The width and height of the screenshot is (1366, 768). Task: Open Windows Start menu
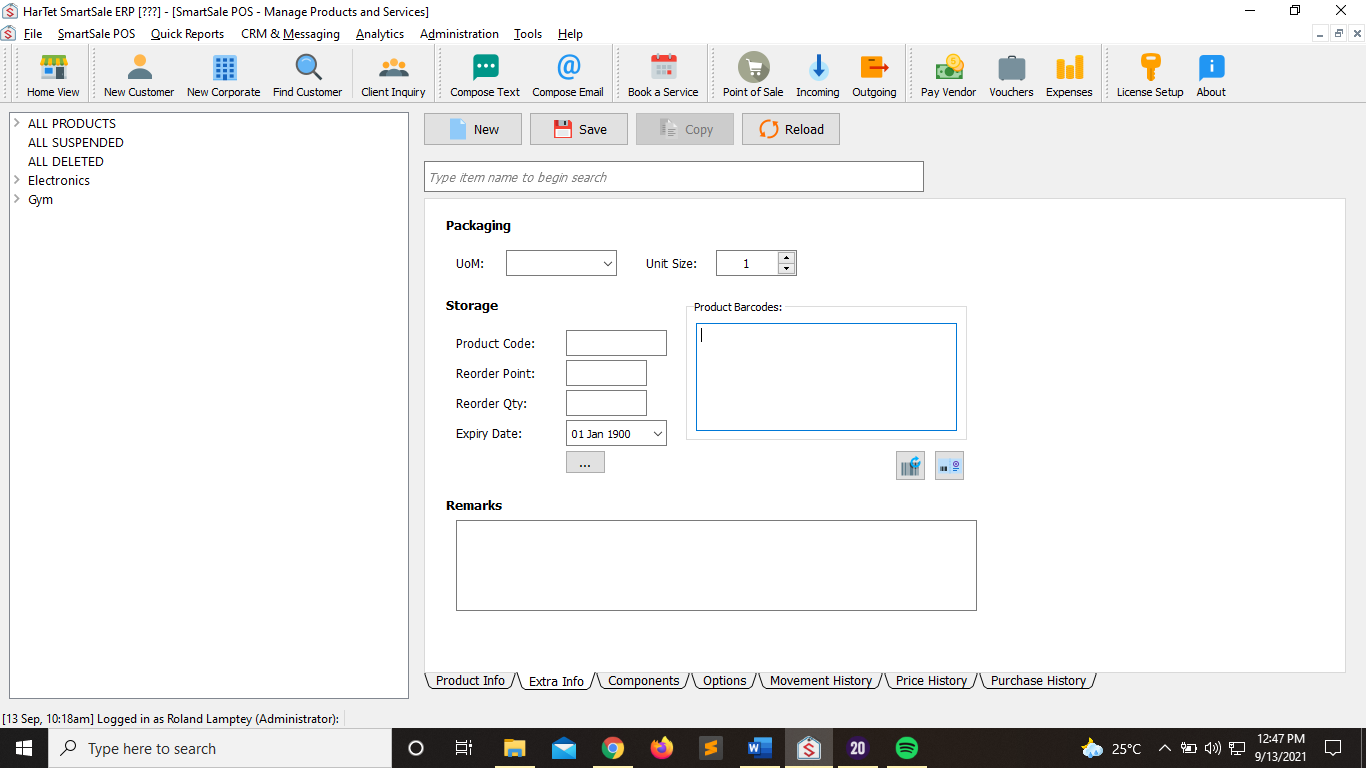[x=24, y=748]
